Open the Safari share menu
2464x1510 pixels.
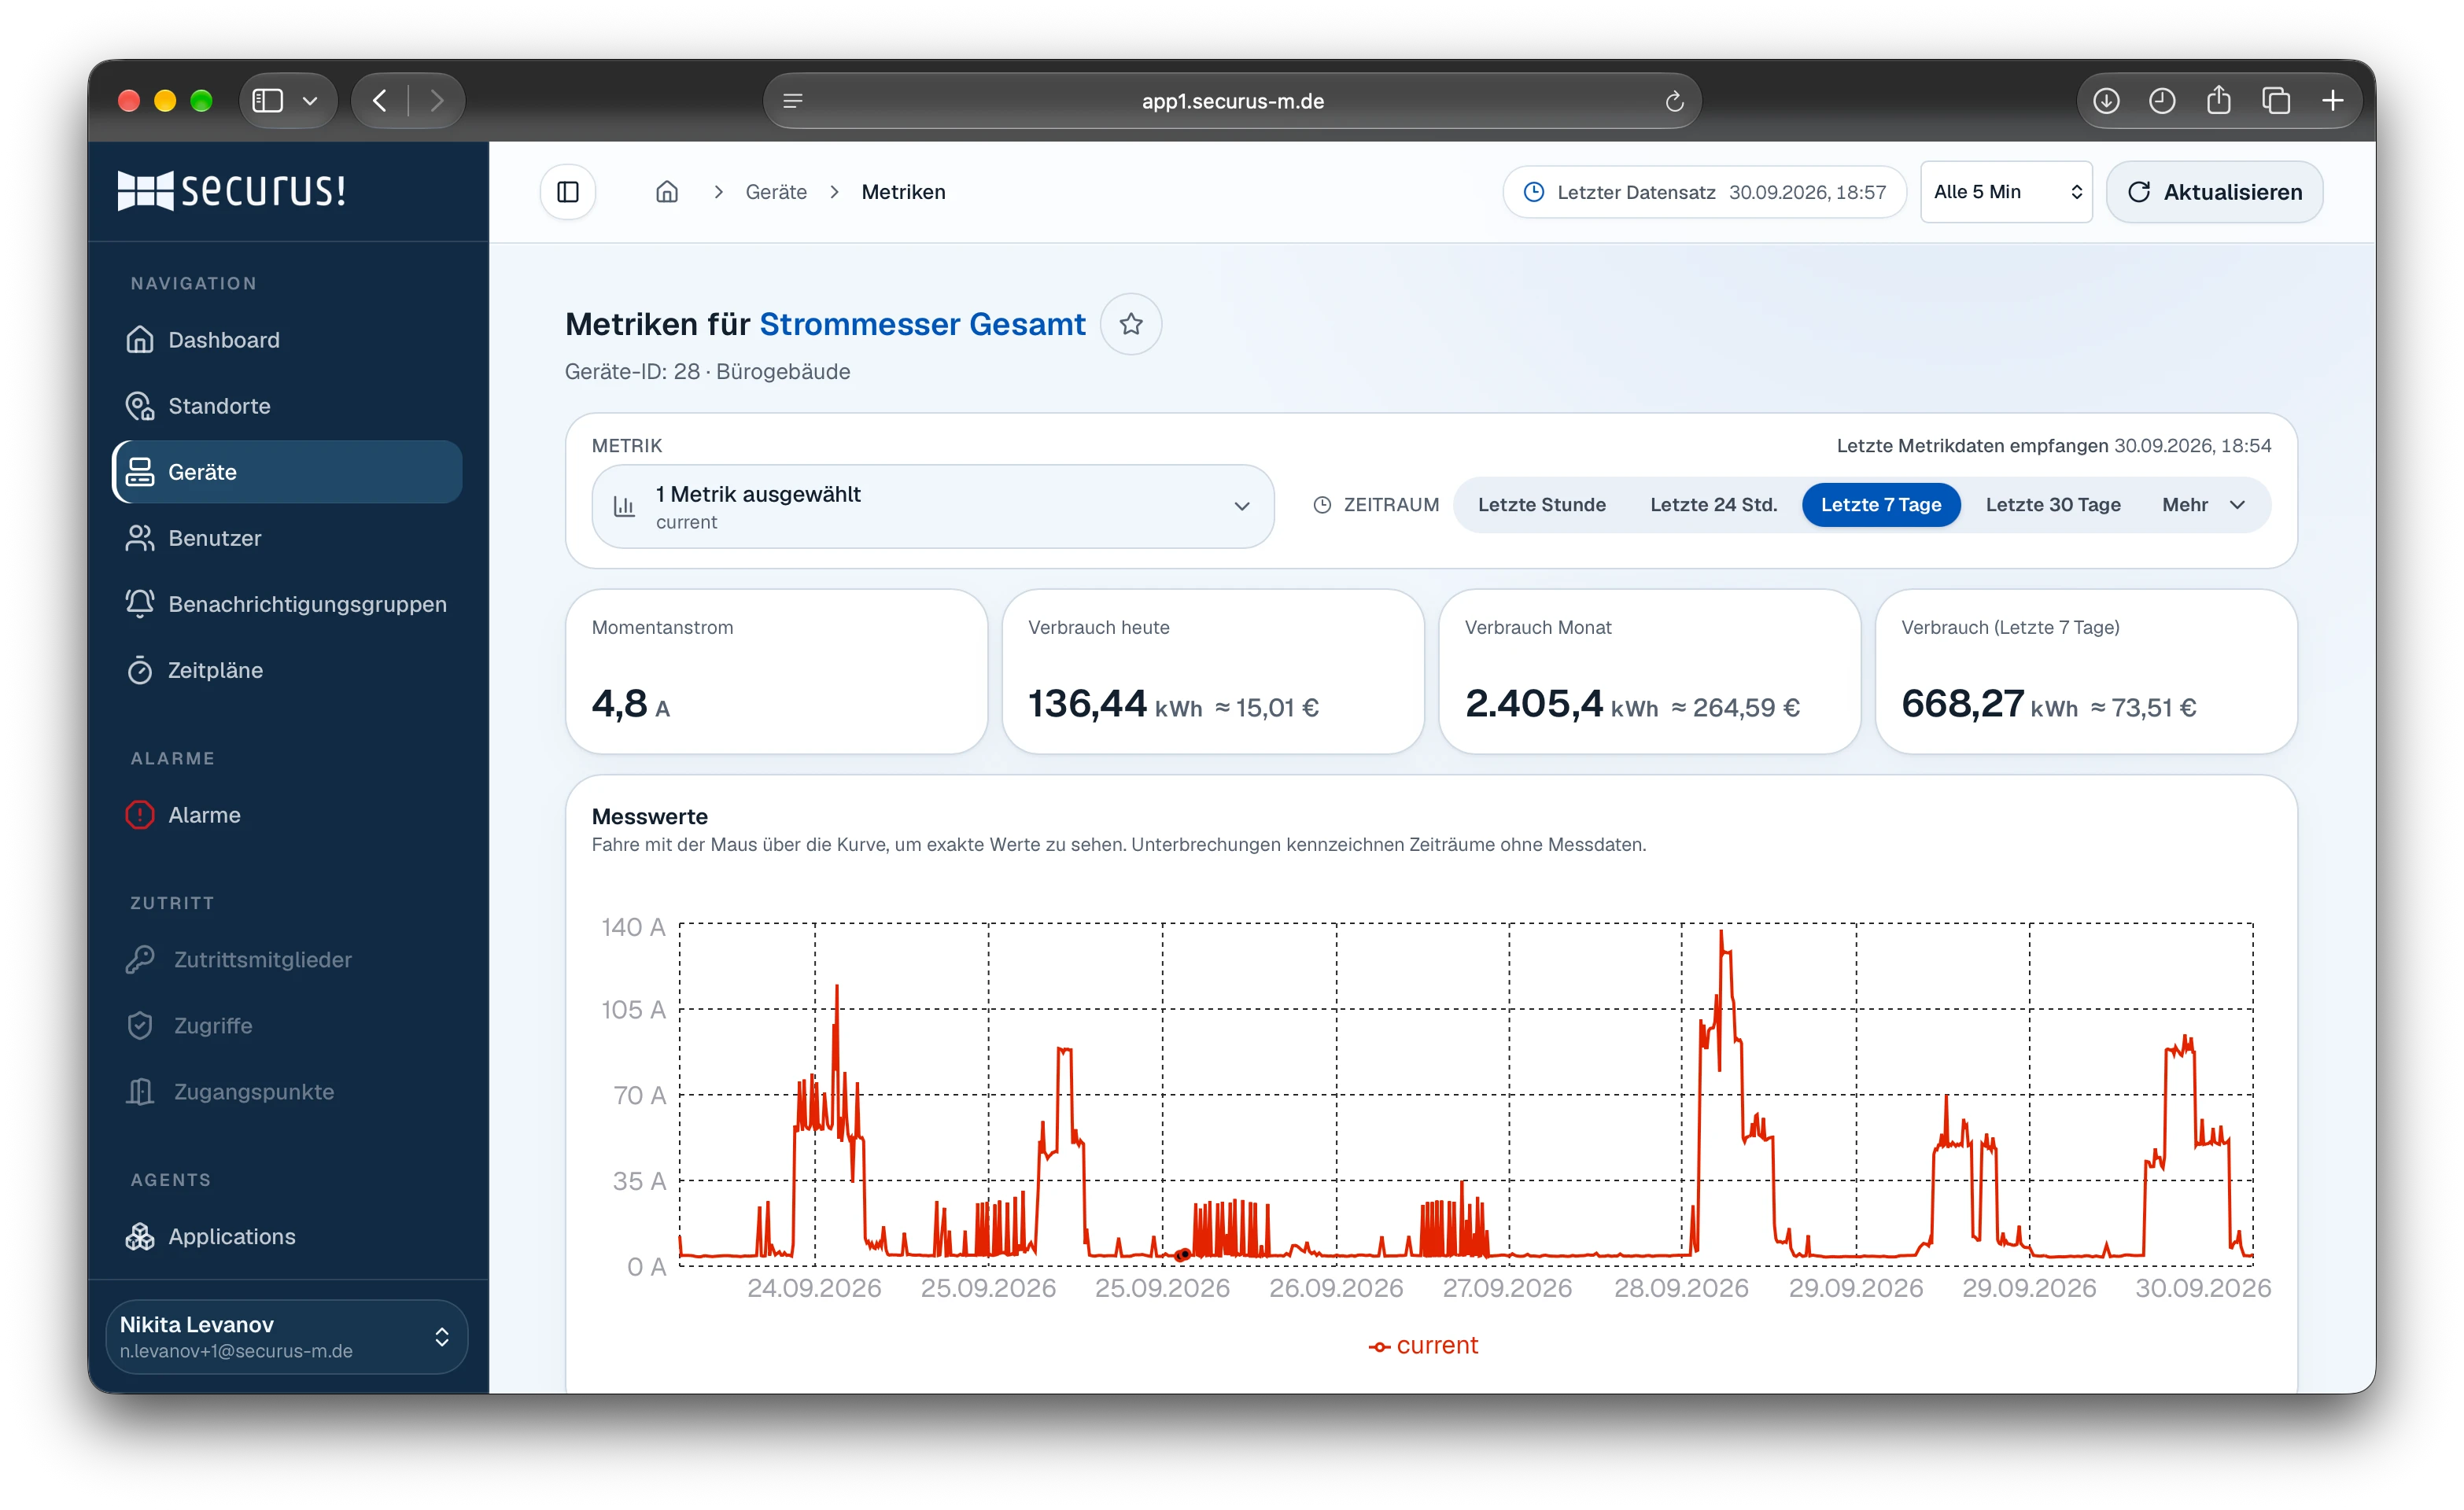click(2218, 101)
